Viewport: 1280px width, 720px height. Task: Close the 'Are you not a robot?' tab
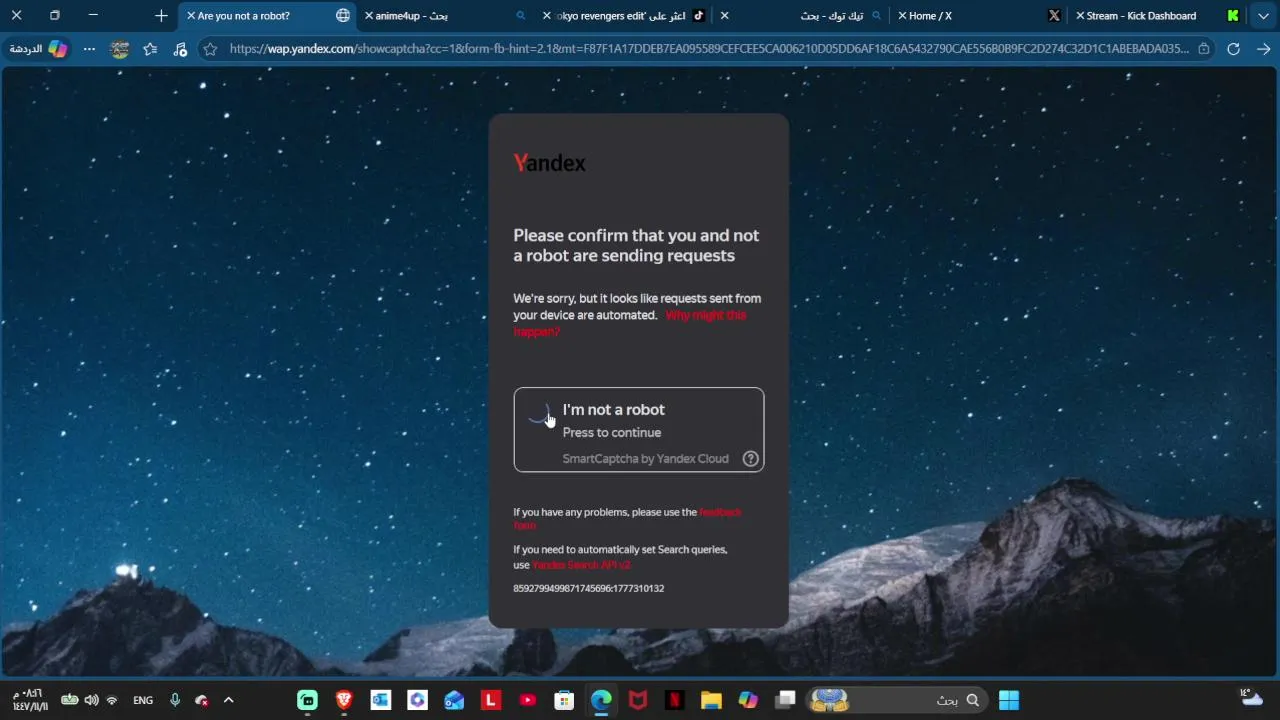191,16
